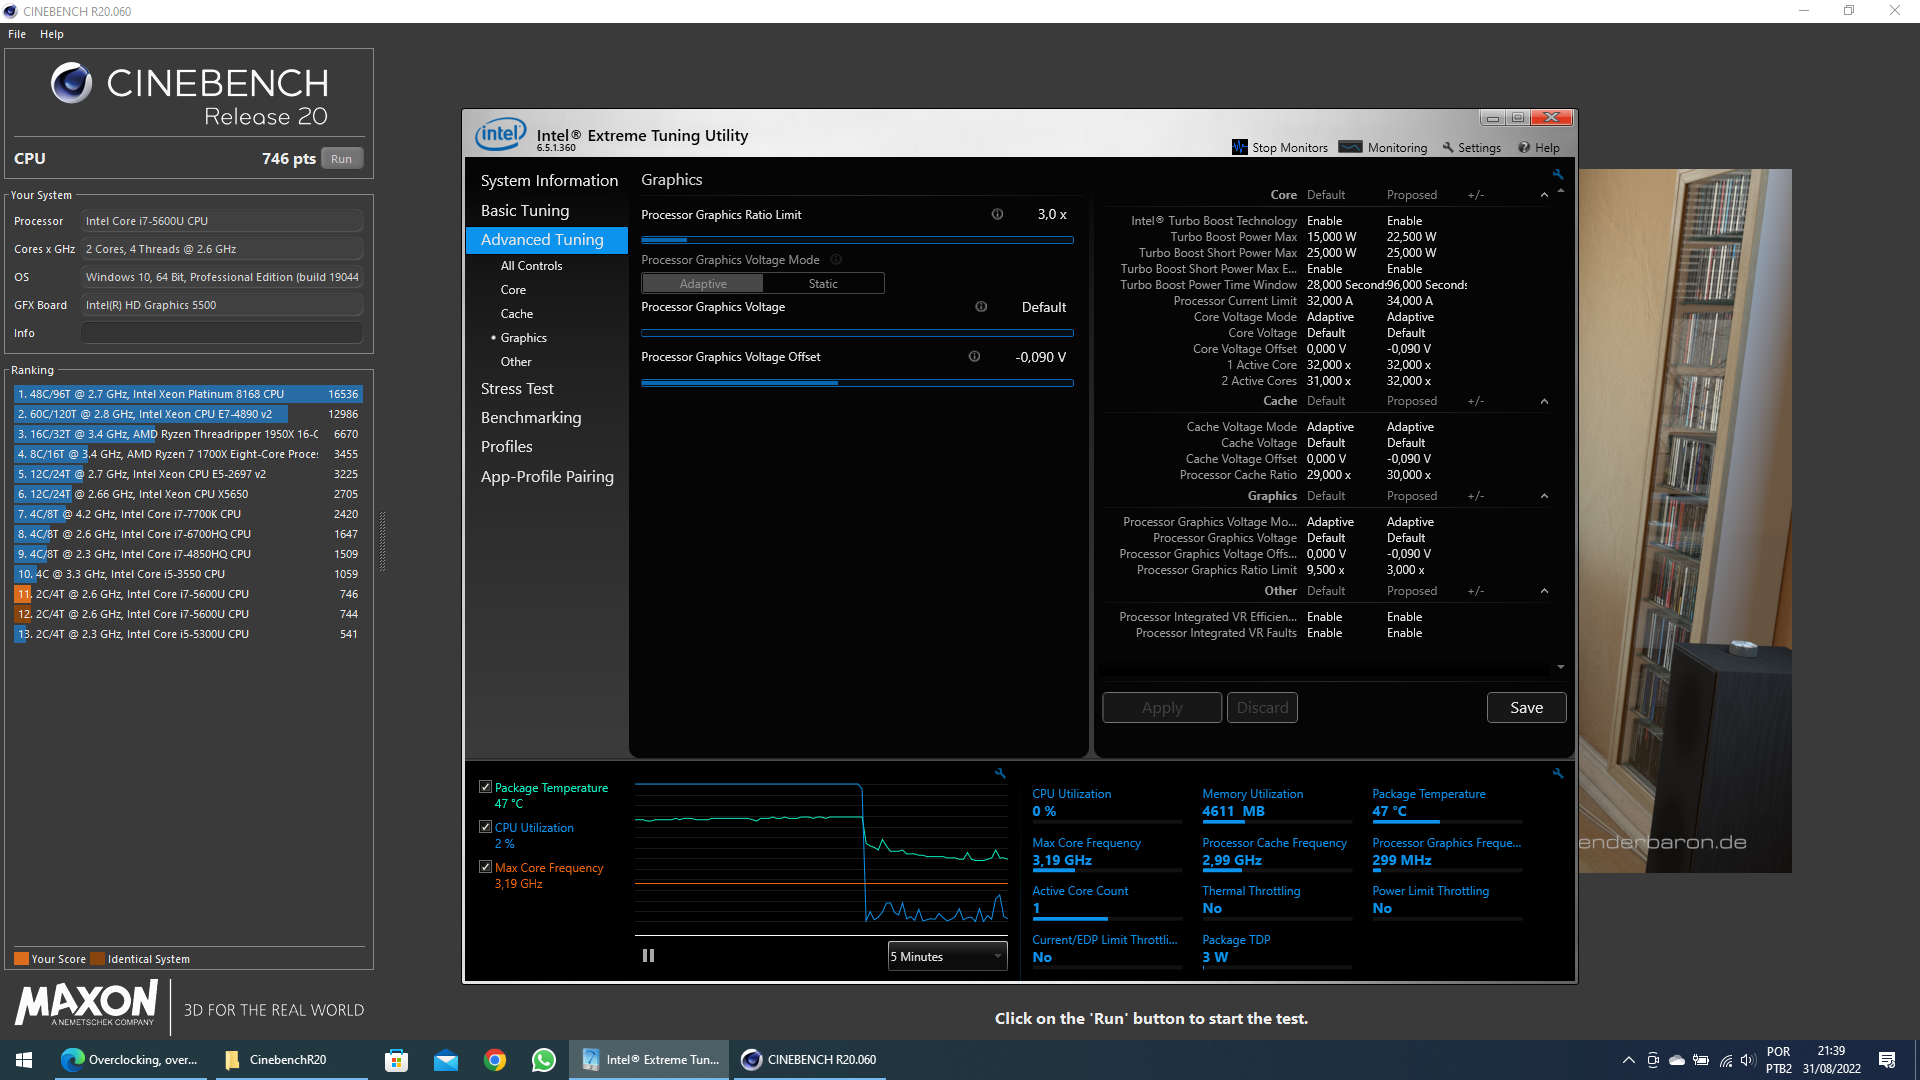
Task: Select Intel Xeon Platinum 8168 ranking row
Action: tap(188, 394)
